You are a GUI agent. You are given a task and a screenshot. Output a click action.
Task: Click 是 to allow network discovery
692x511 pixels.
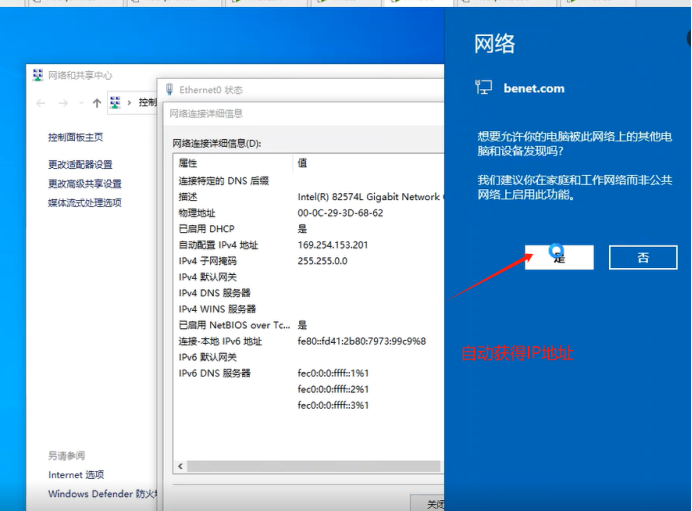(x=559, y=257)
